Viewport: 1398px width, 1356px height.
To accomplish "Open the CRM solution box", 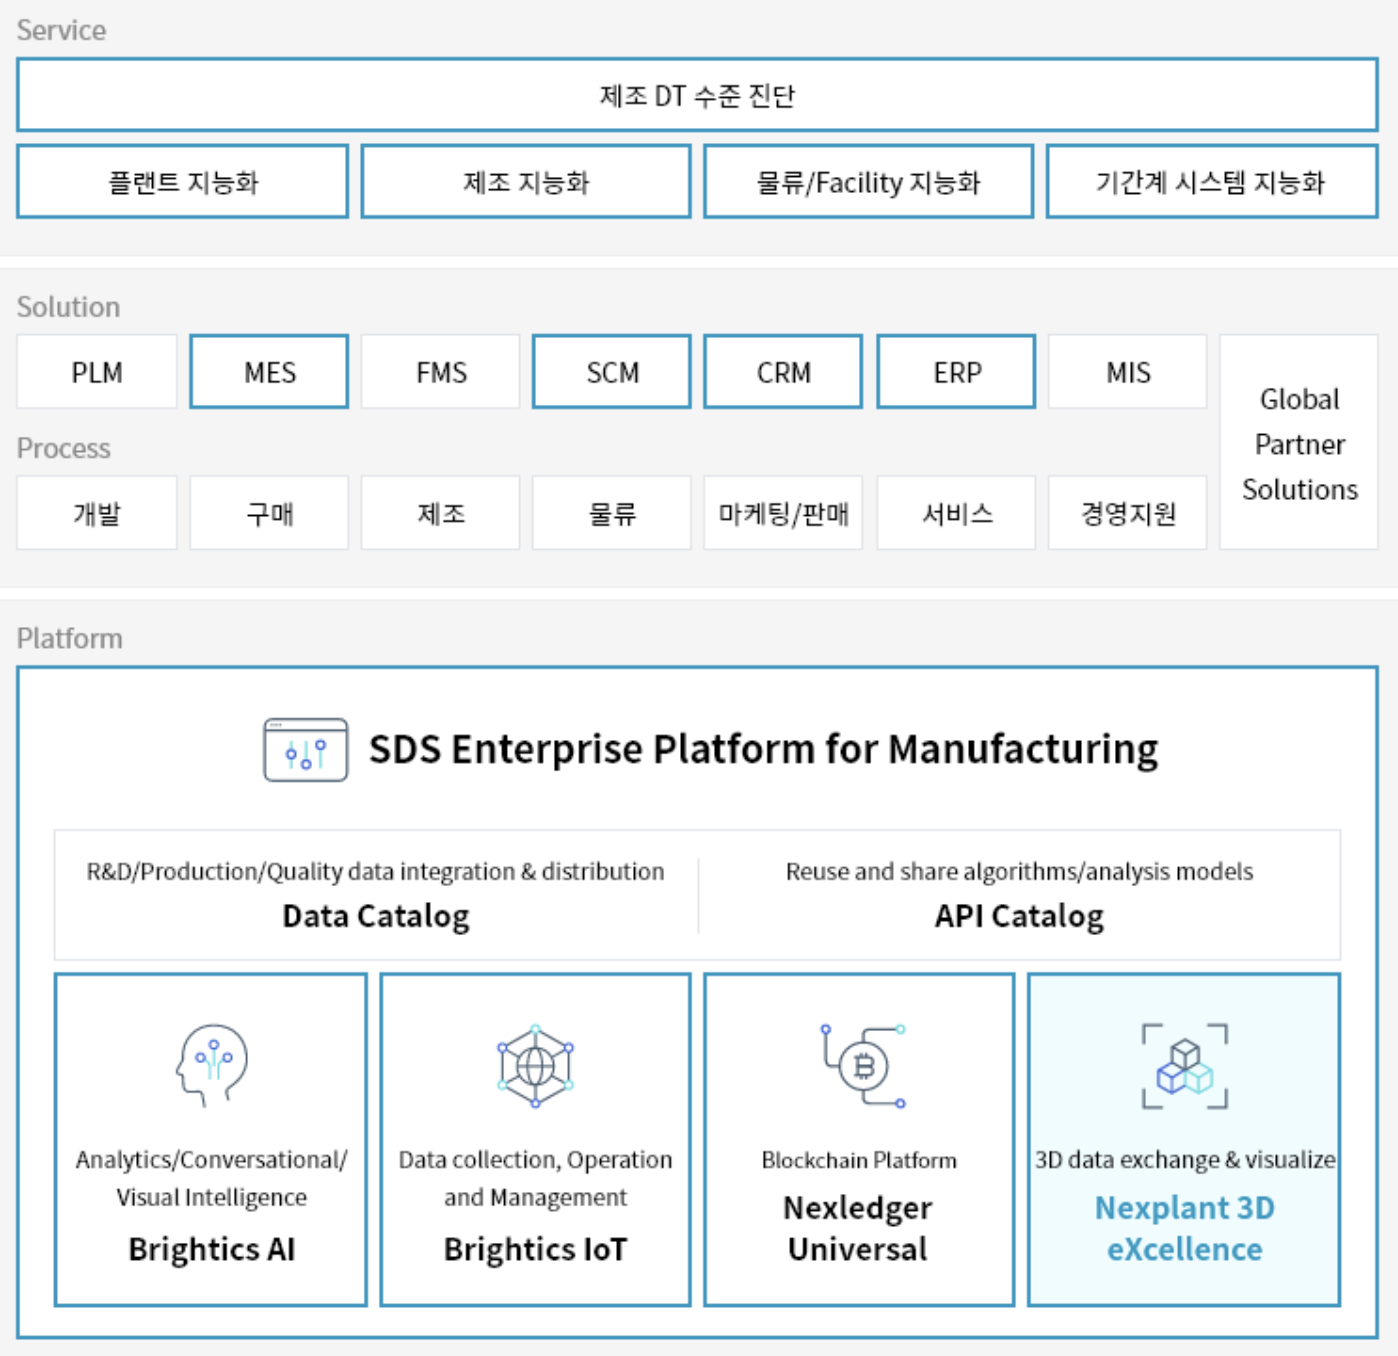I will click(783, 372).
